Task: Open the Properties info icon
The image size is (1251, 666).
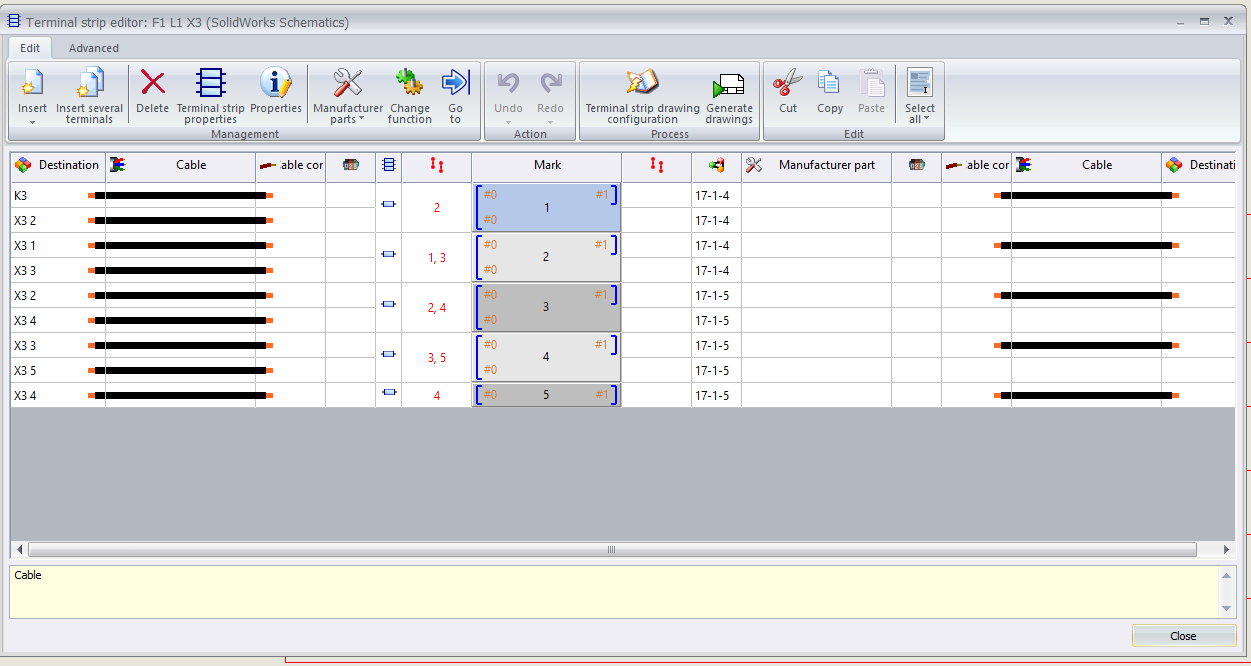Action: tap(275, 84)
